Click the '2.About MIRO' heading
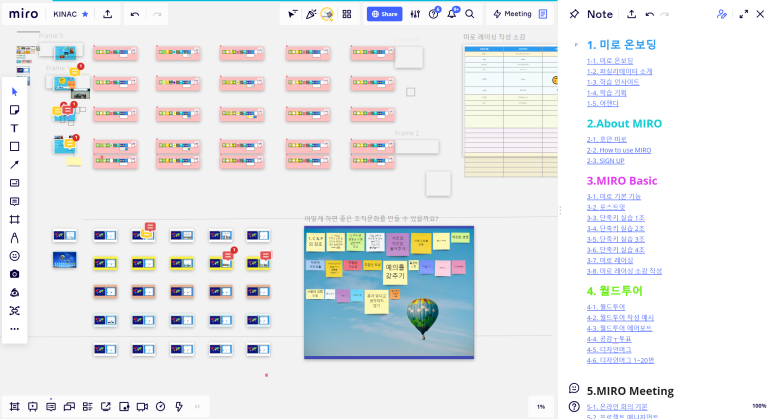 [624, 123]
